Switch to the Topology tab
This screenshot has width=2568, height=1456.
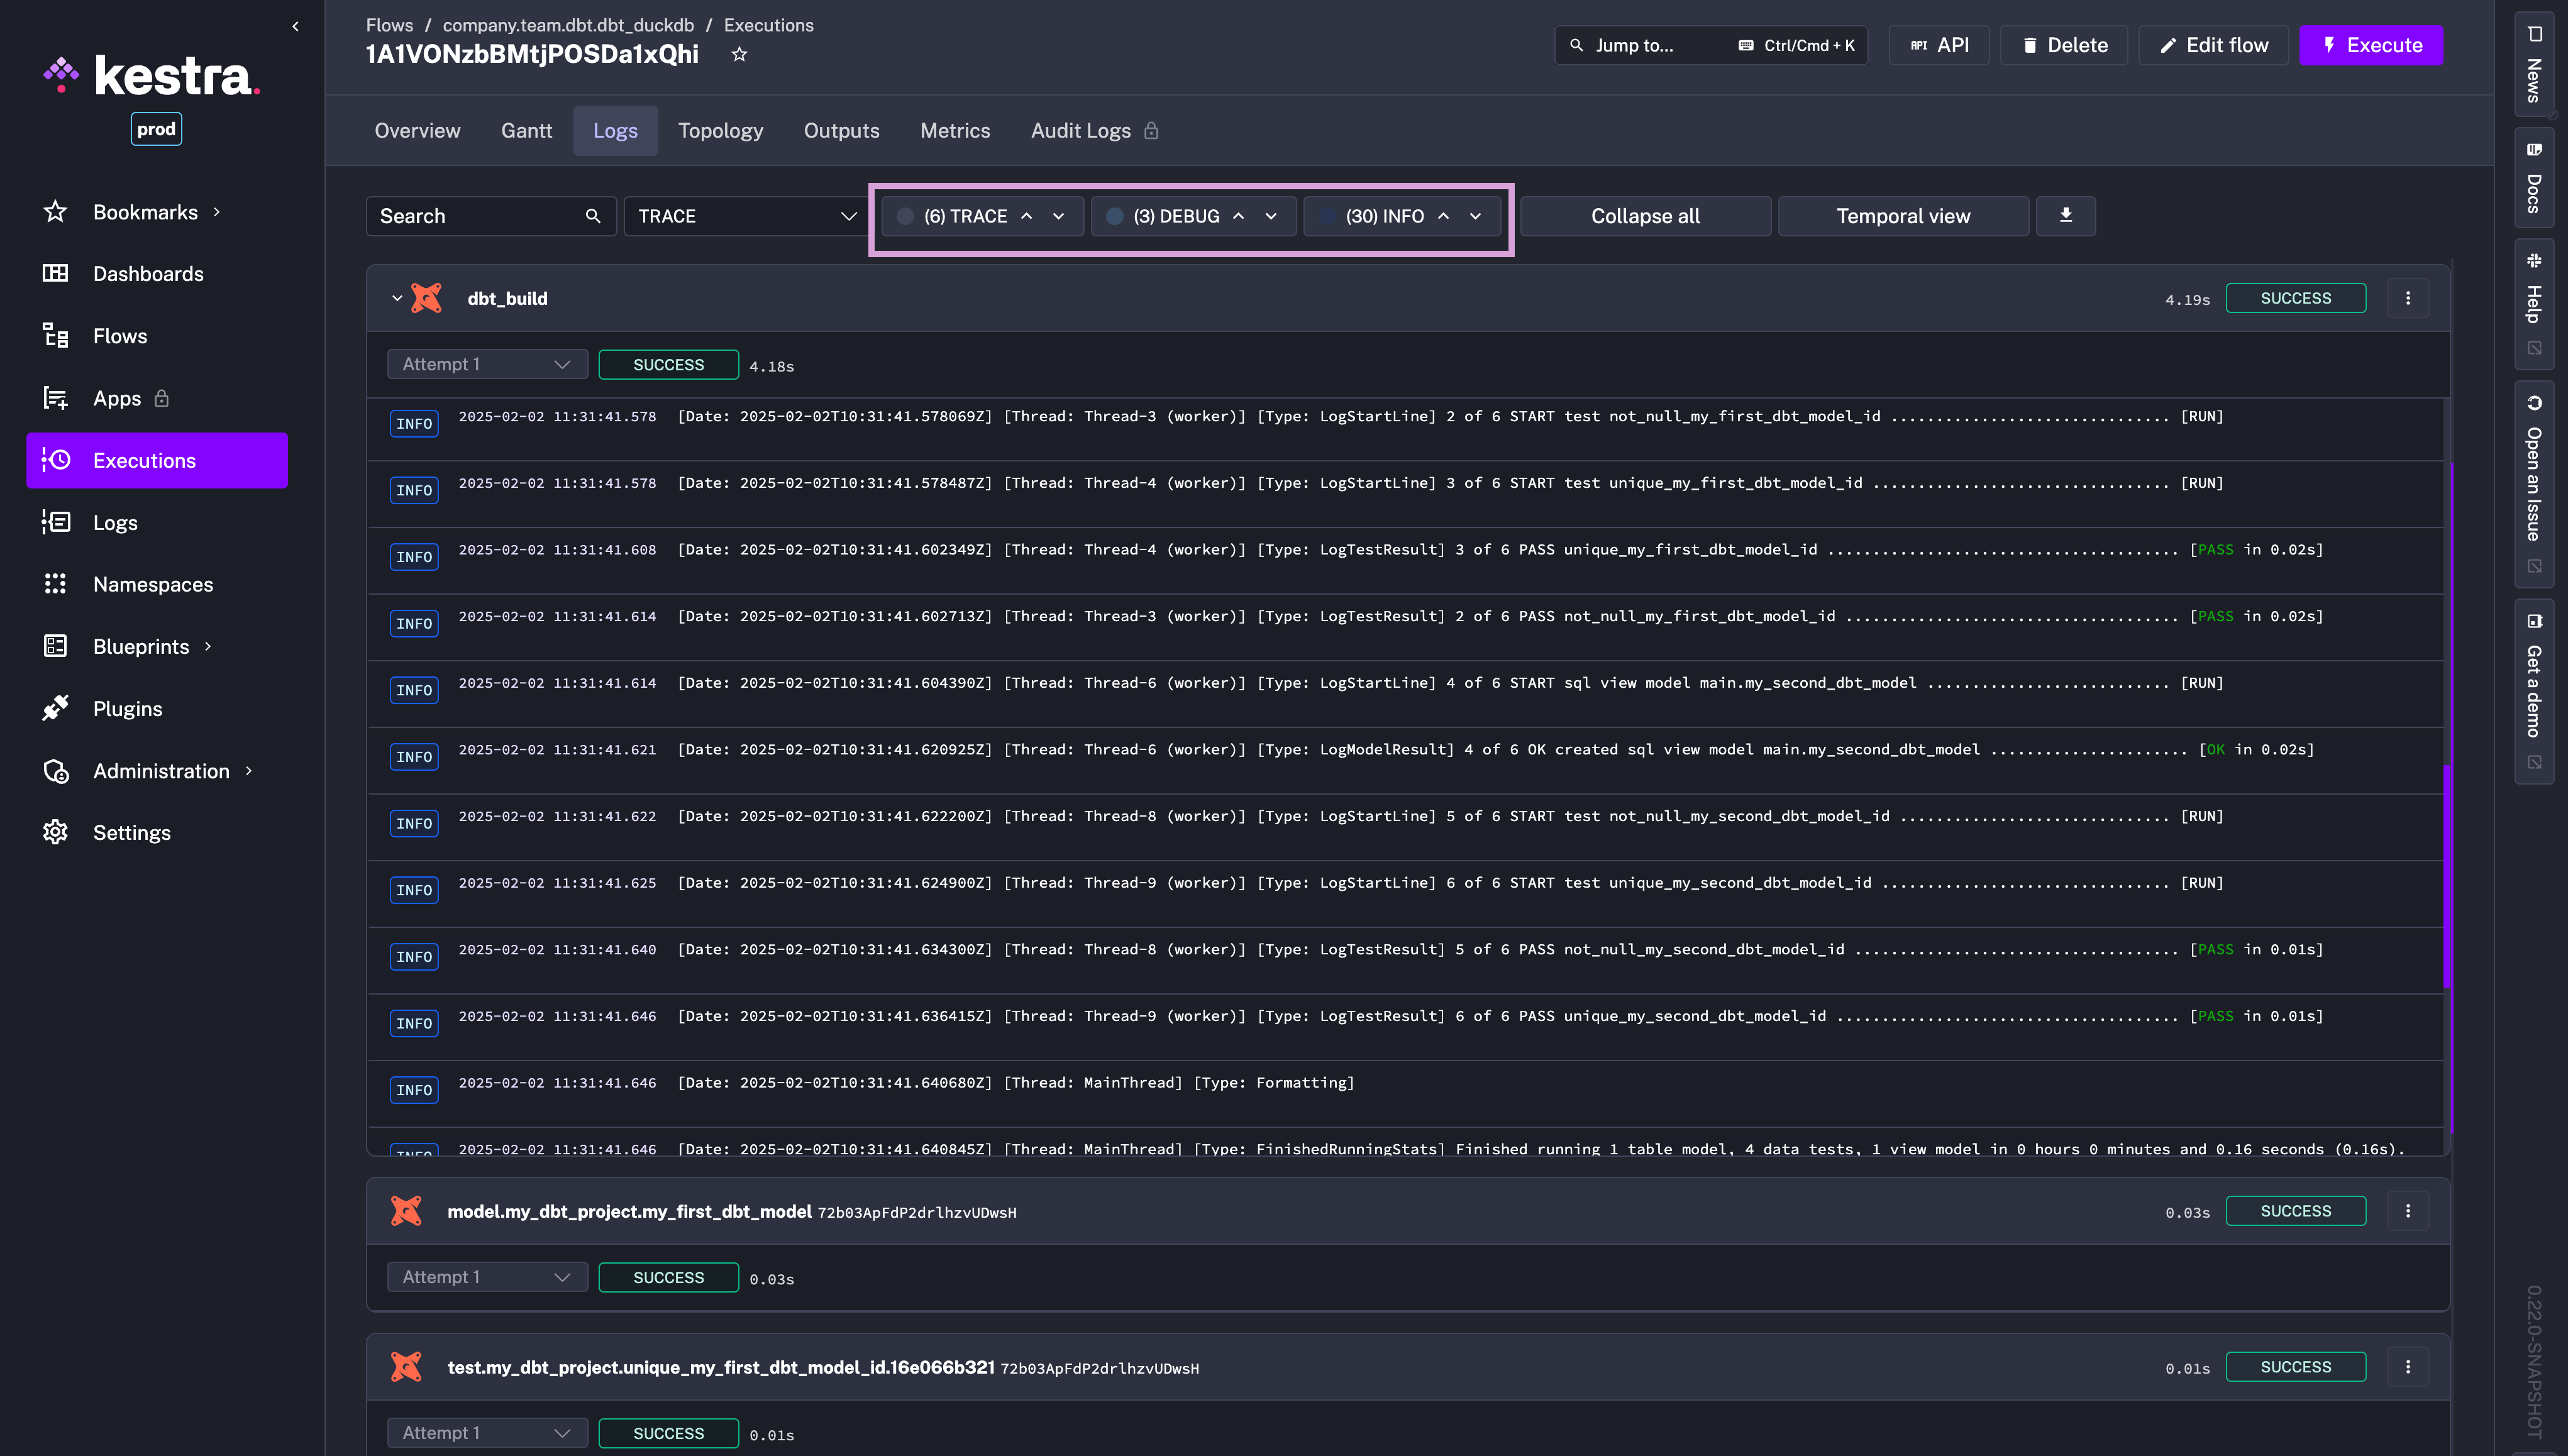pos(720,131)
